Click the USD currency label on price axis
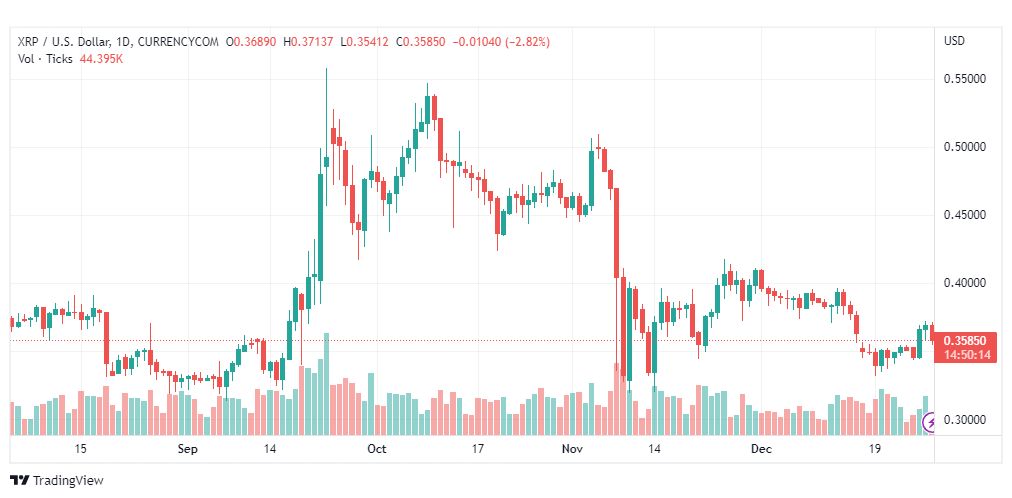1012x498 pixels. (955, 41)
